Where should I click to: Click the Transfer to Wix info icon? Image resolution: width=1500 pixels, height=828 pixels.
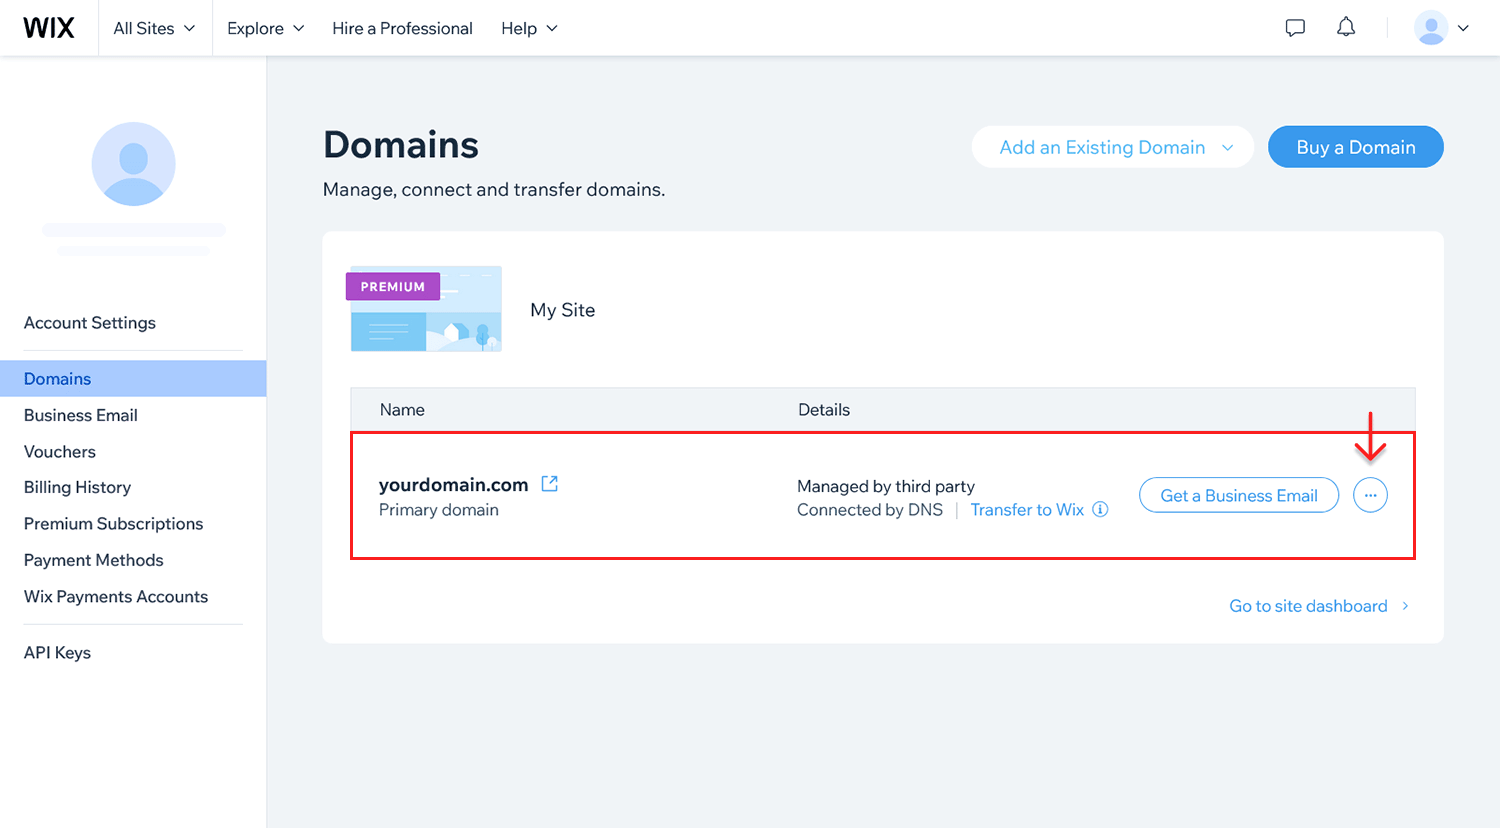click(1100, 509)
